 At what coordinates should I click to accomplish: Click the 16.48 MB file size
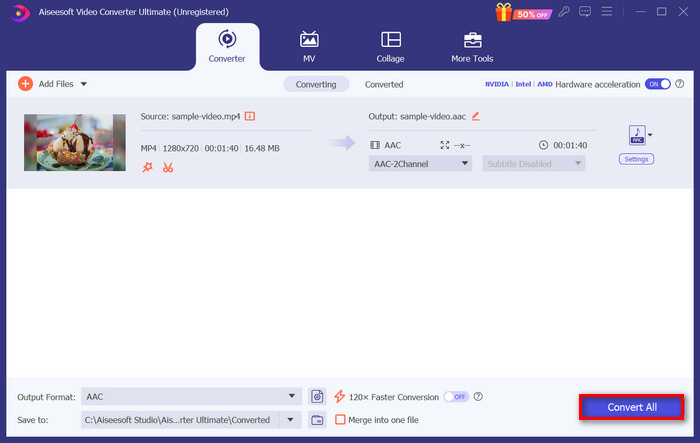262,148
